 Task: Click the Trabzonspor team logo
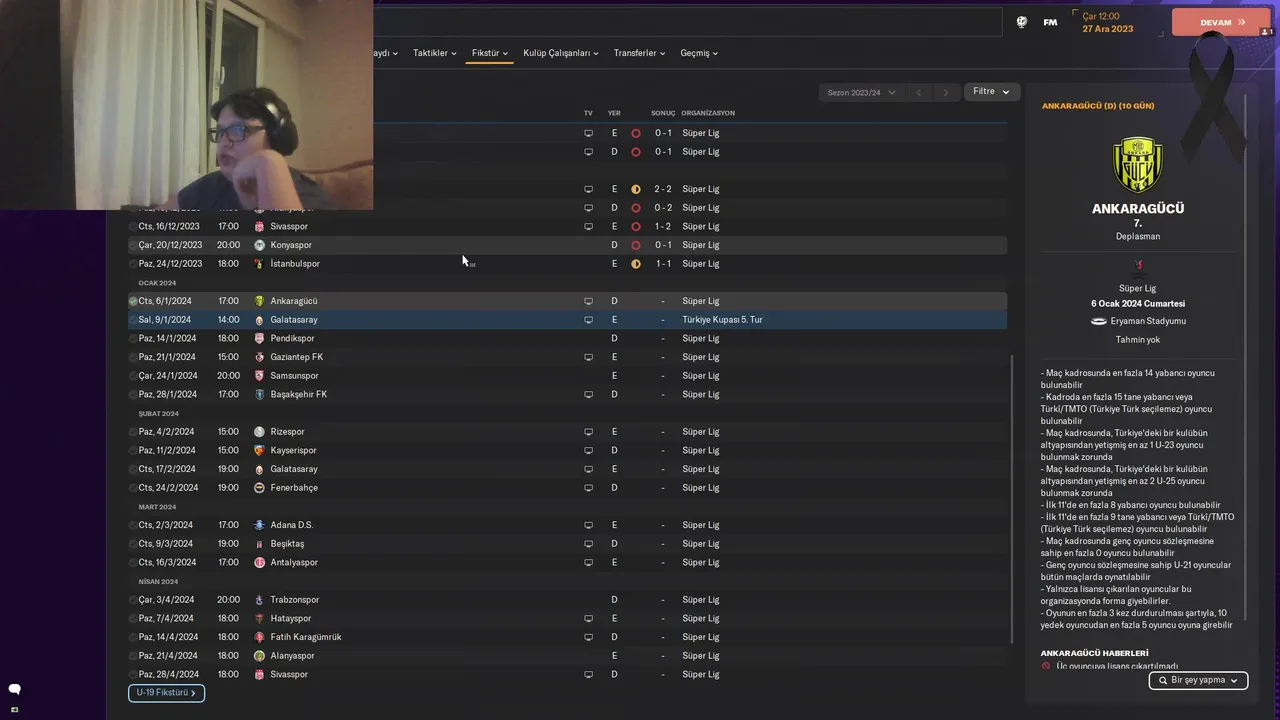[259, 600]
